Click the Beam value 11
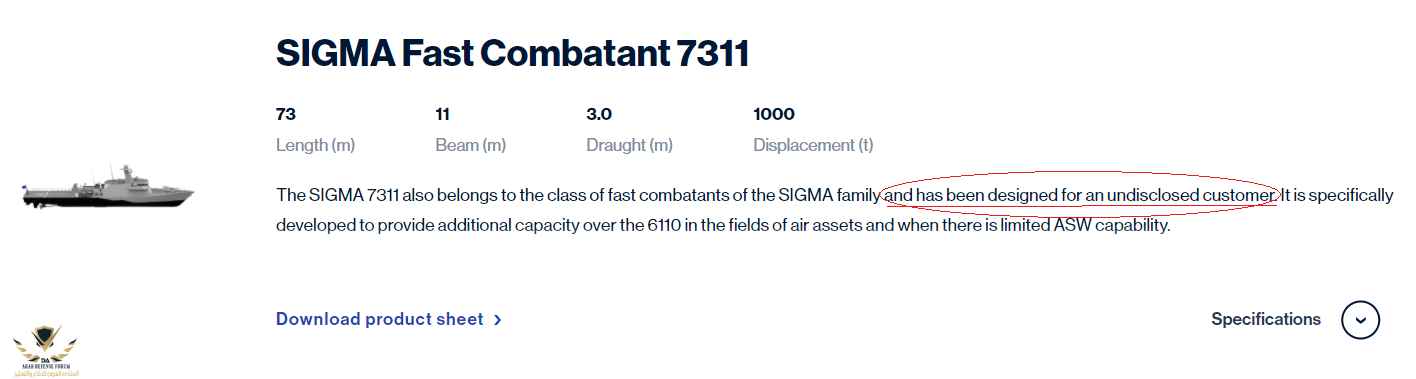 [442, 114]
